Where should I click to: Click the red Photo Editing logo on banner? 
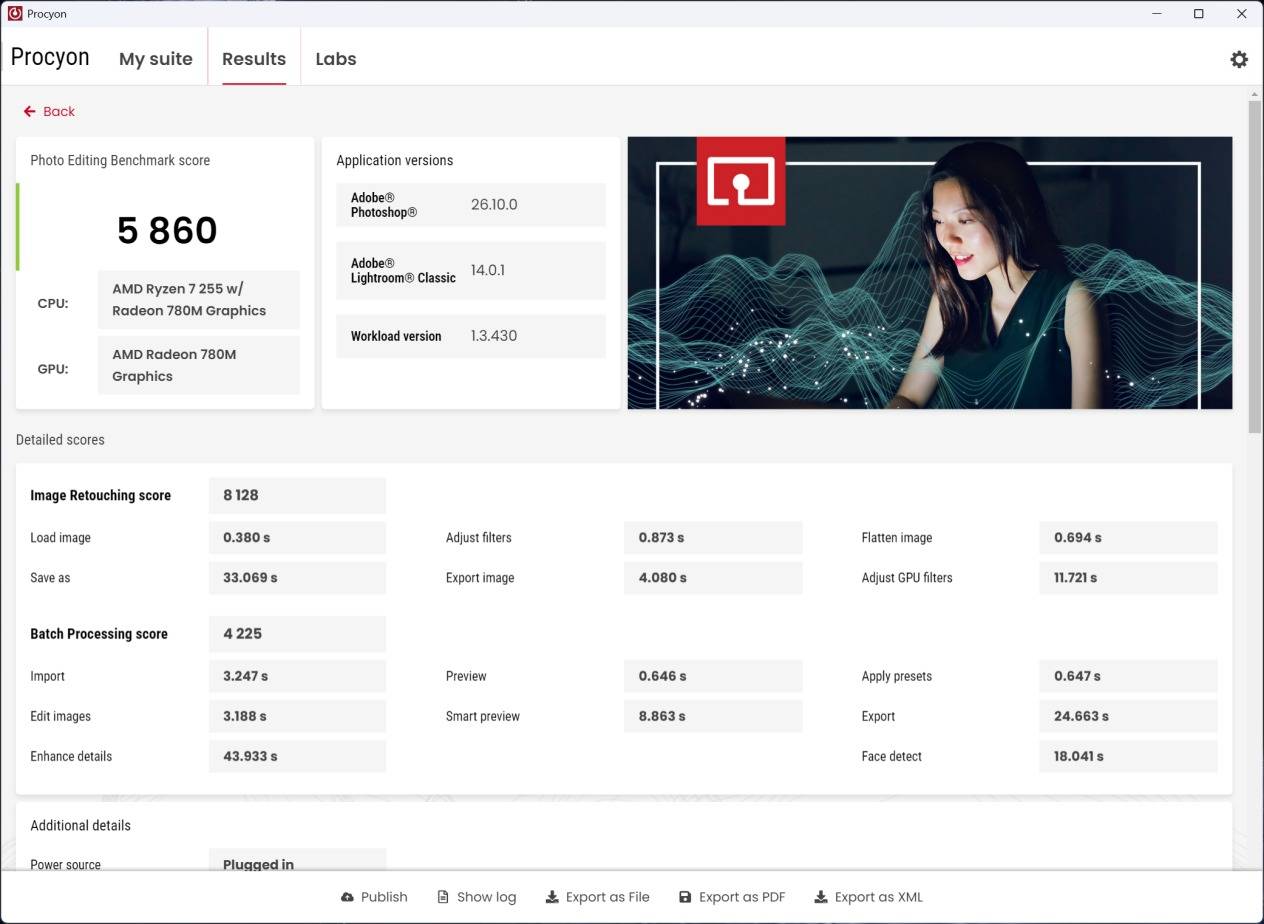pyautogui.click(x=740, y=181)
